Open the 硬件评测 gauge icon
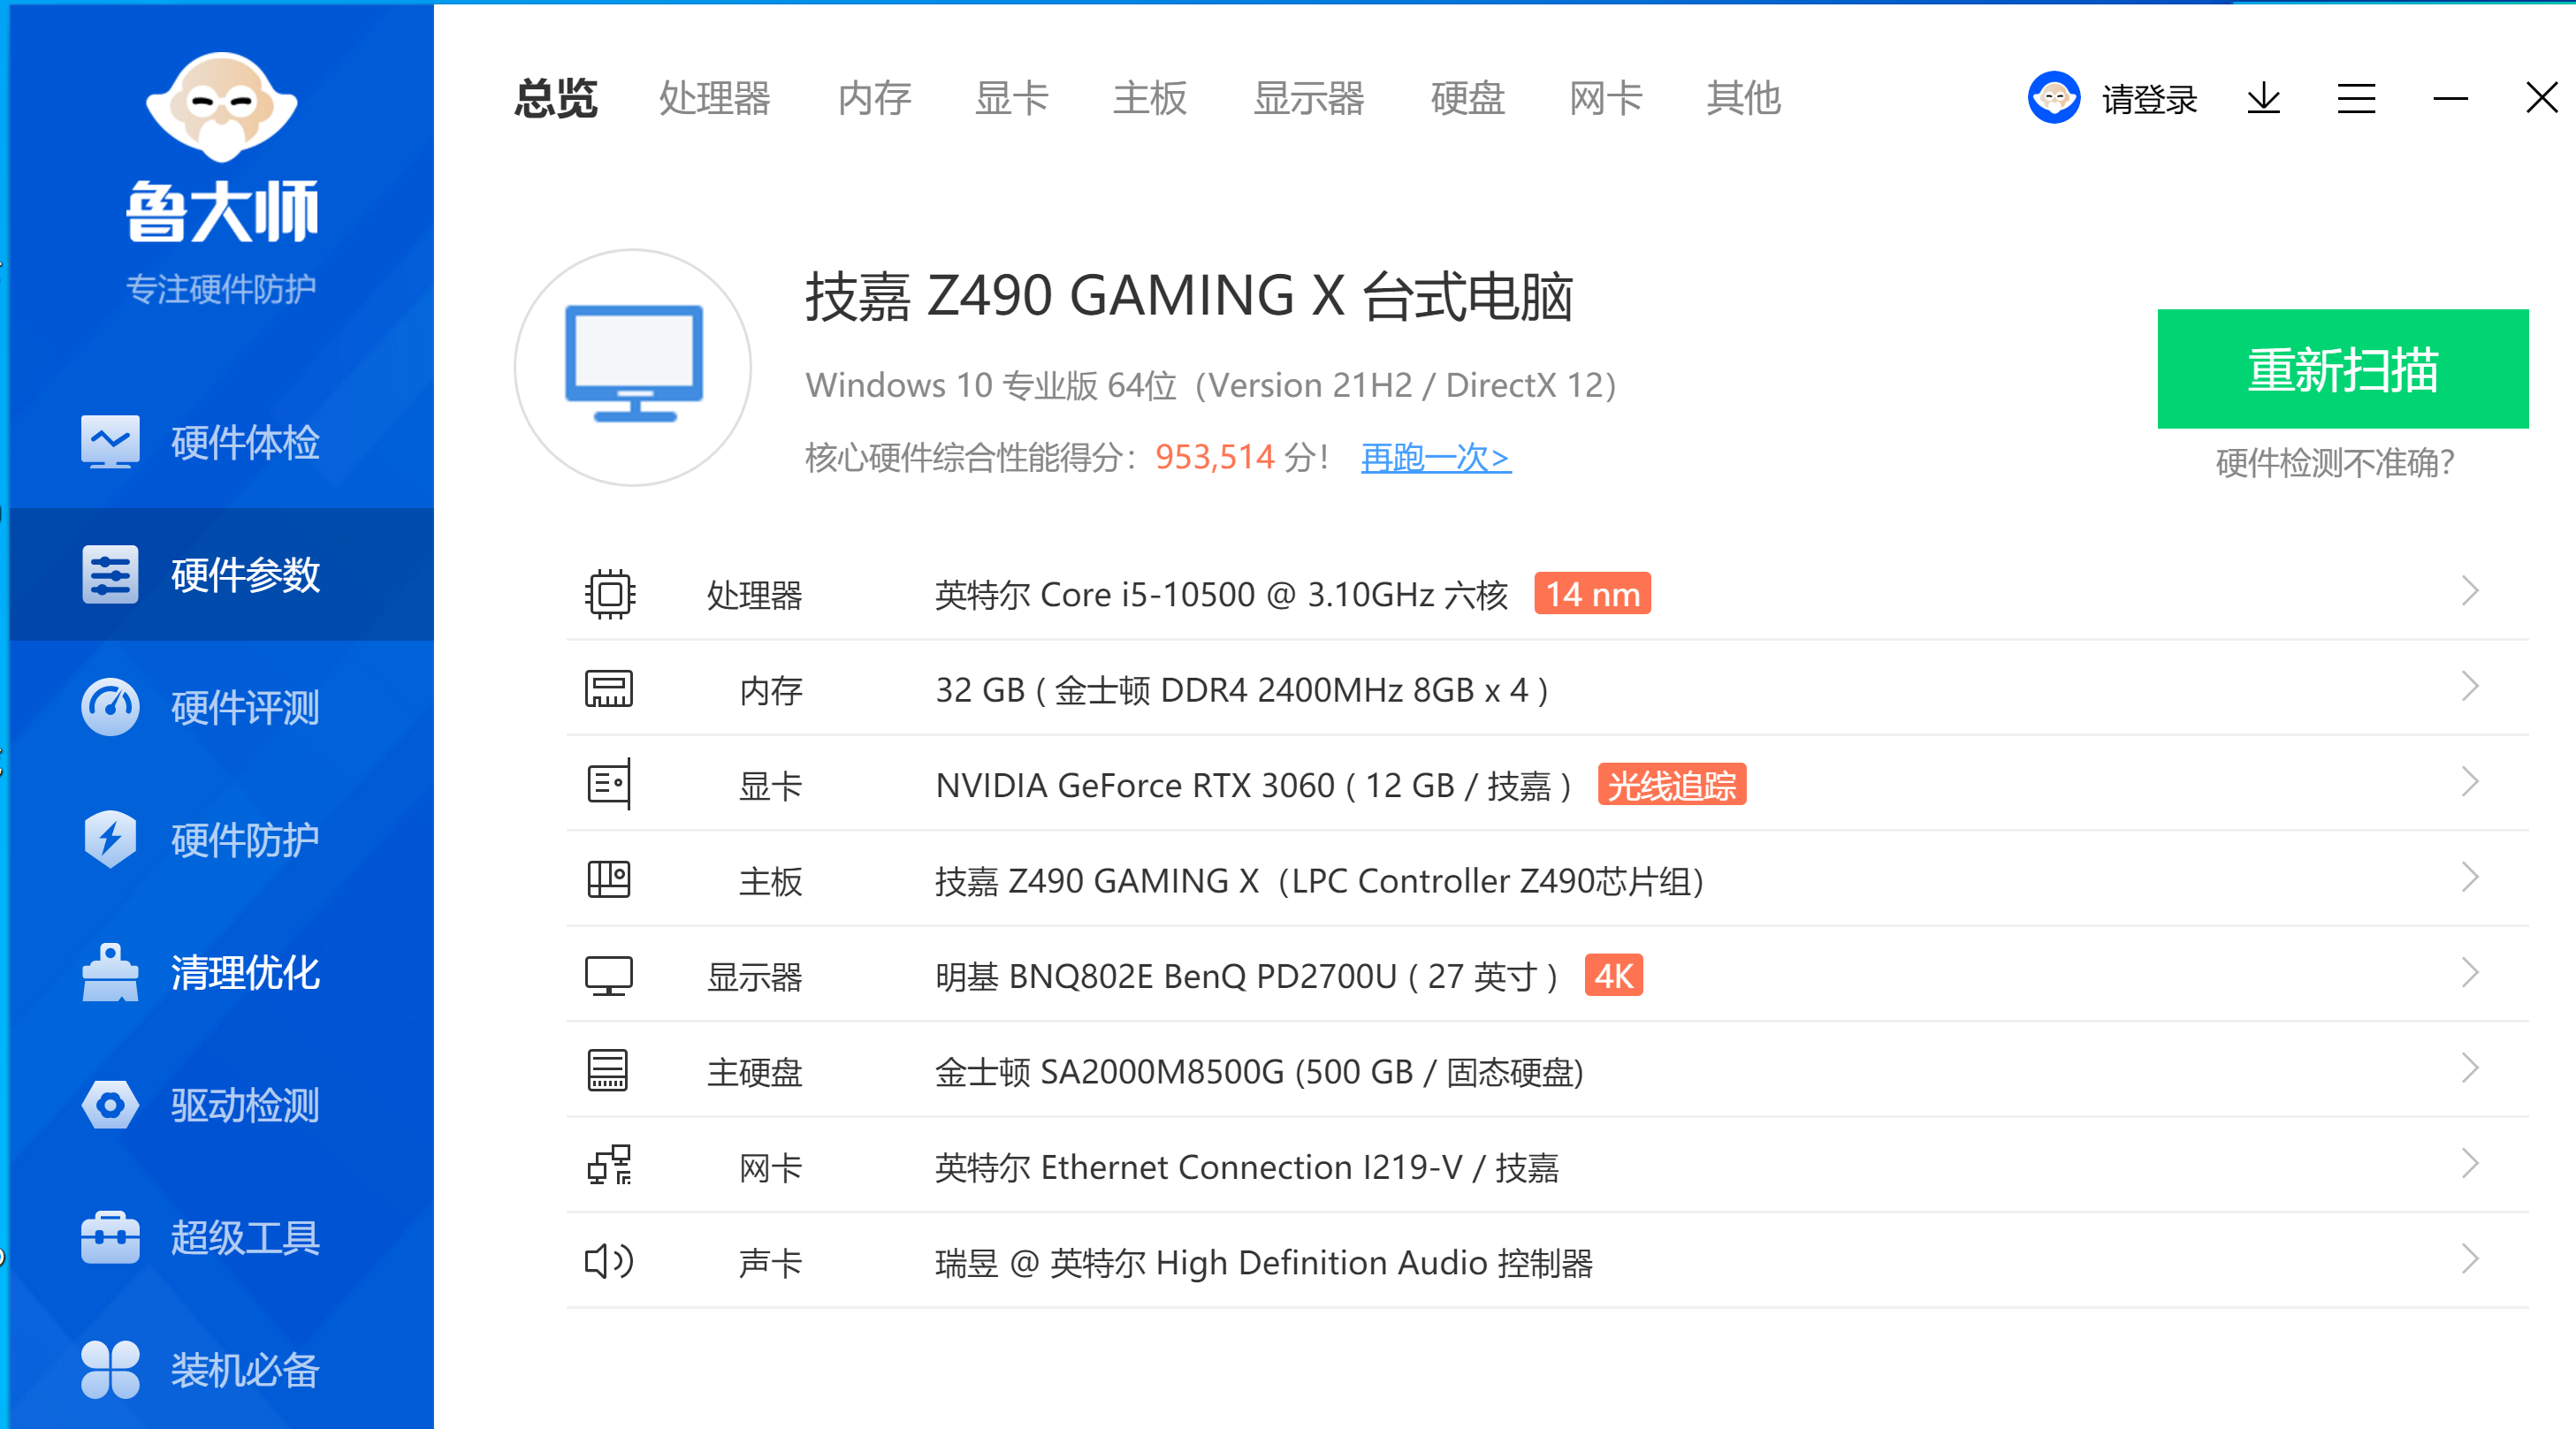This screenshot has height=1429, width=2576. pyautogui.click(x=110, y=707)
